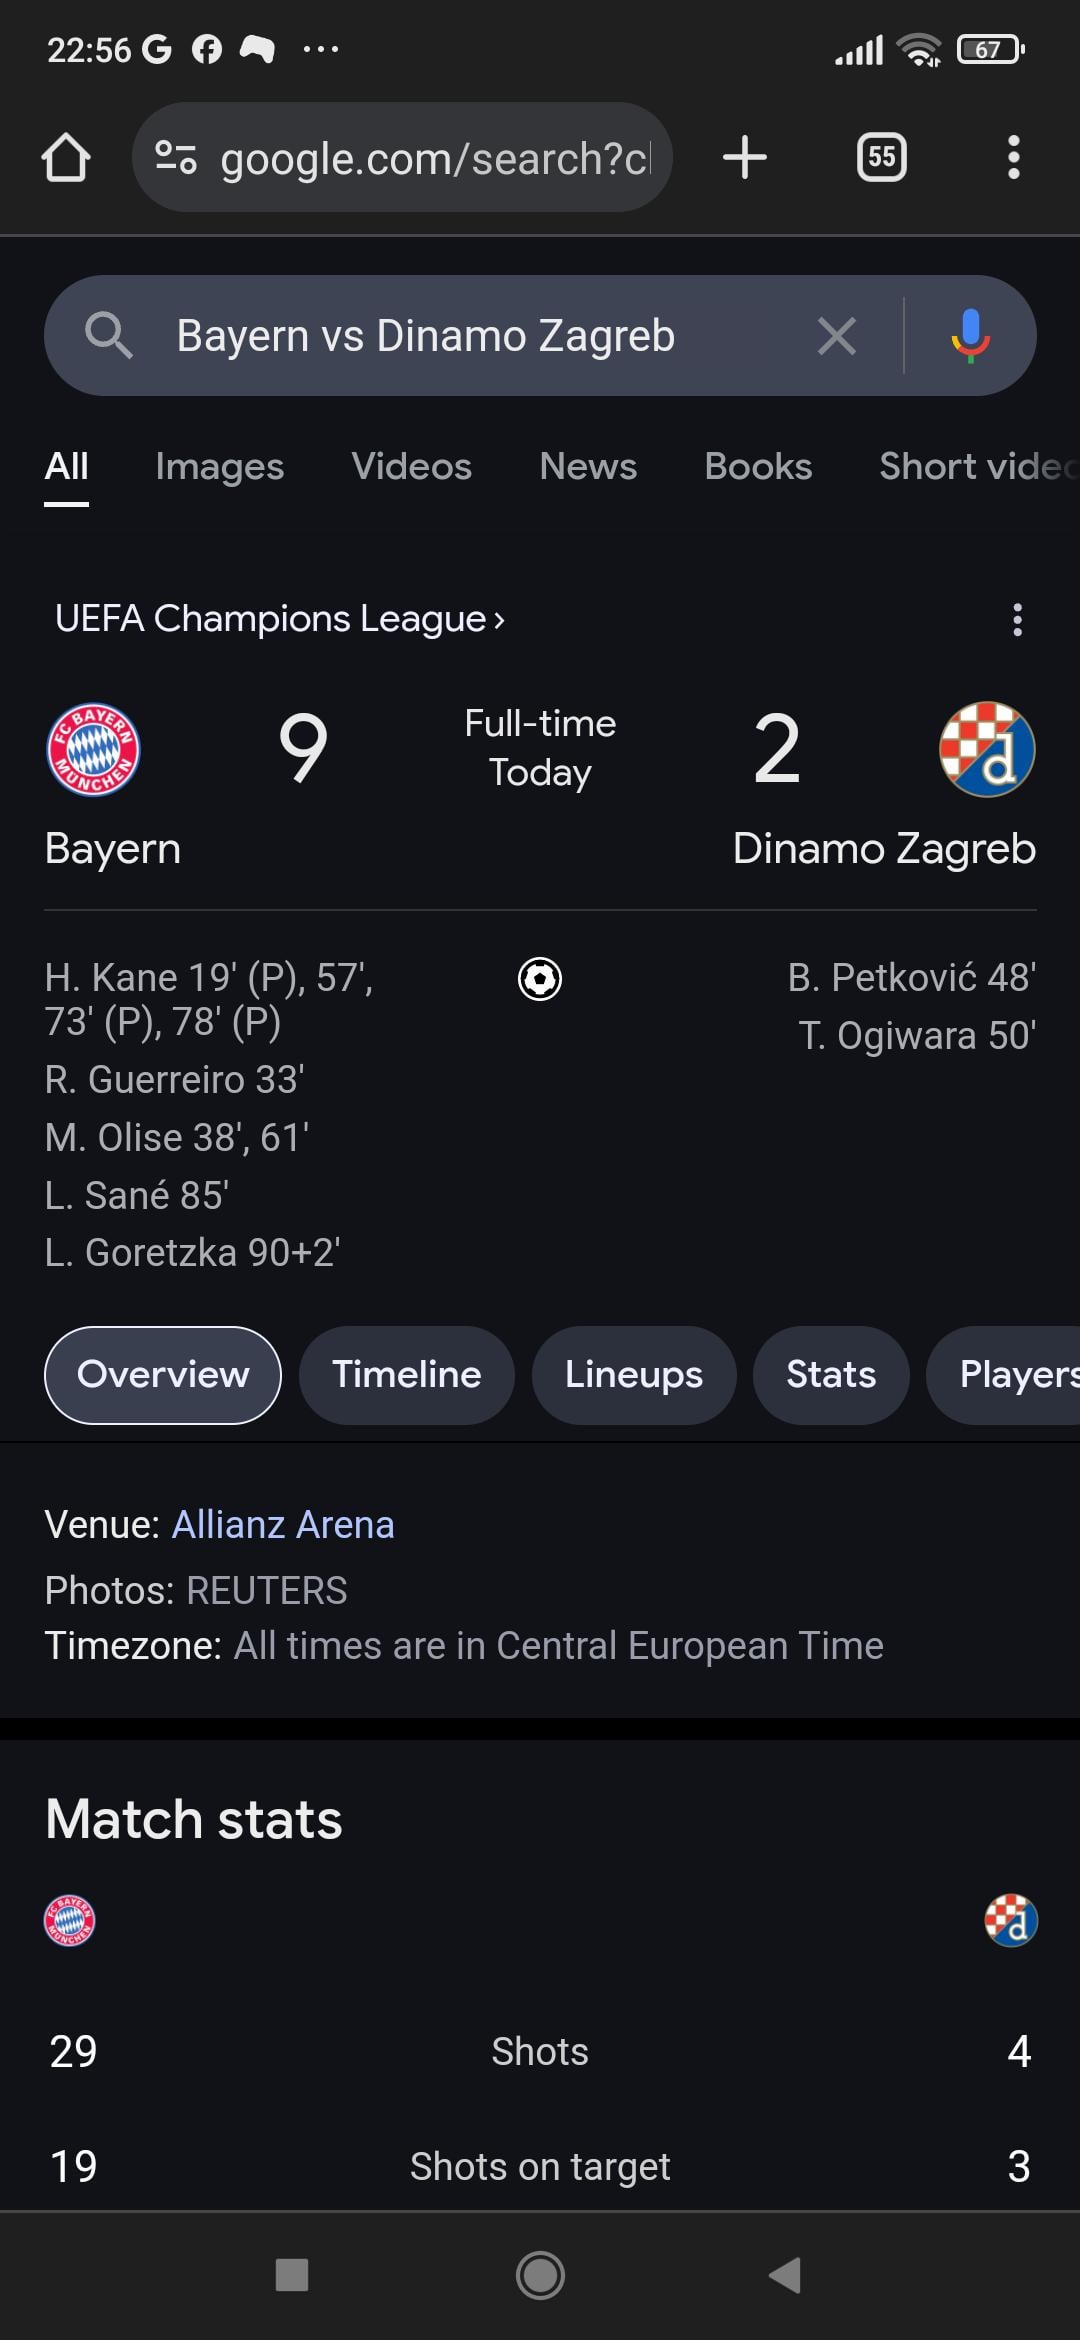Open match card three-dot options menu

pos(1017,620)
